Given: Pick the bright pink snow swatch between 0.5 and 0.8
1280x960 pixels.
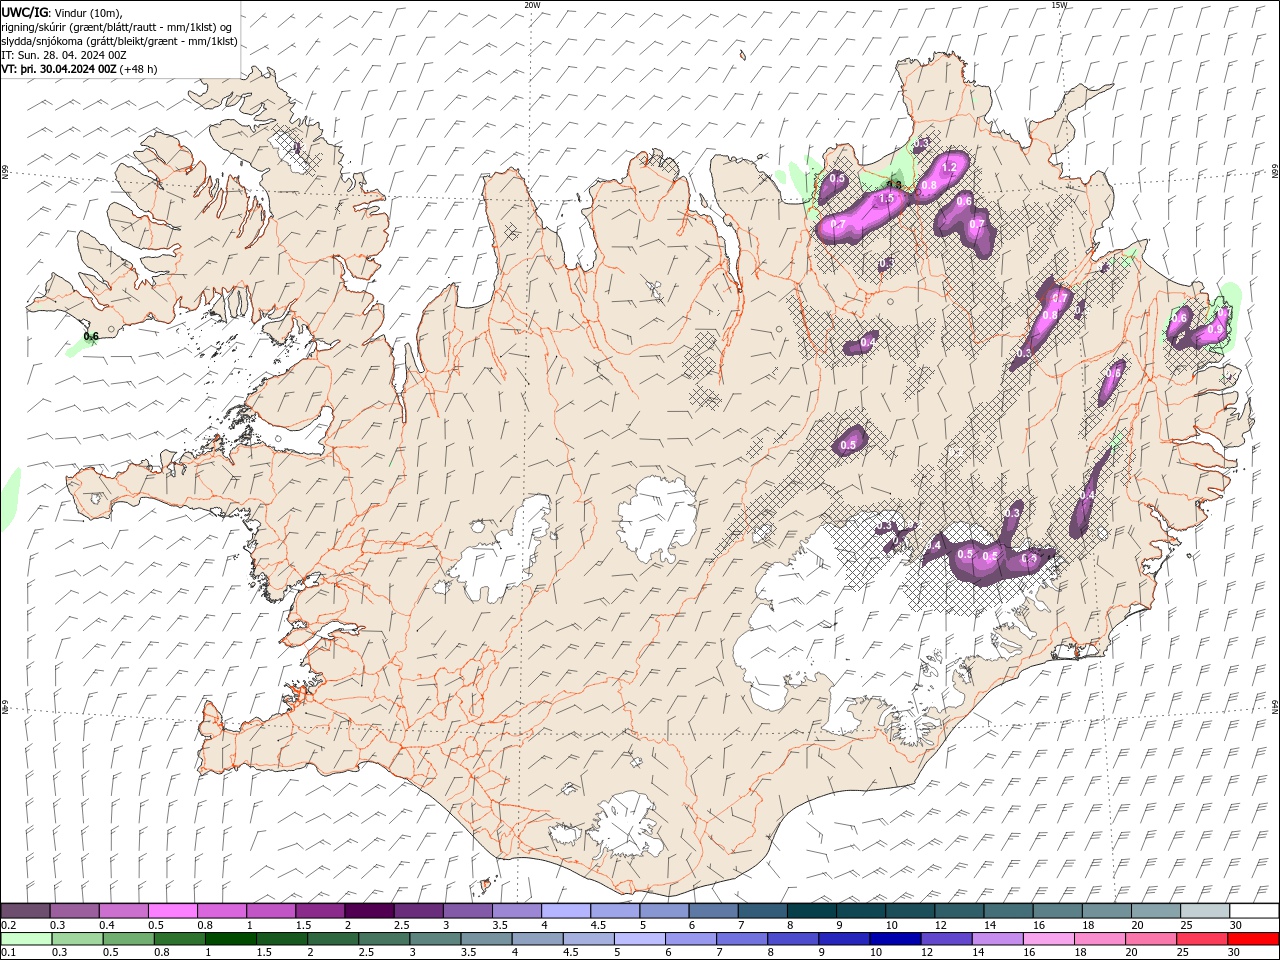Looking at the screenshot, I should pos(173,911).
